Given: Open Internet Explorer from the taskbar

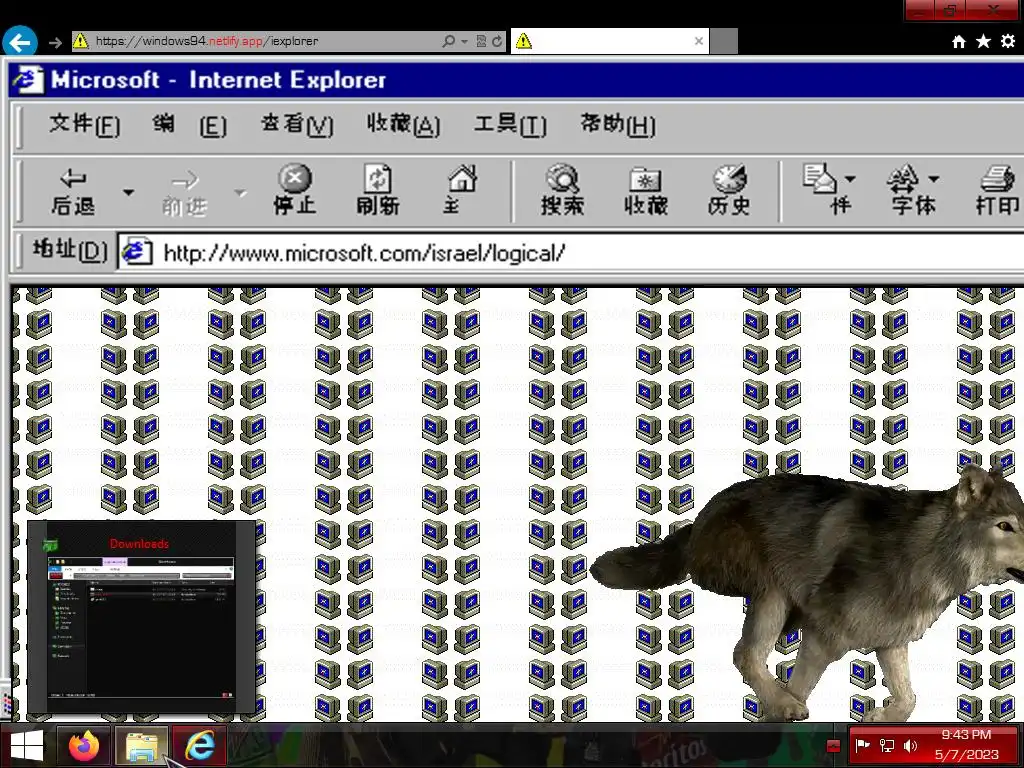Looking at the screenshot, I should click(x=199, y=746).
